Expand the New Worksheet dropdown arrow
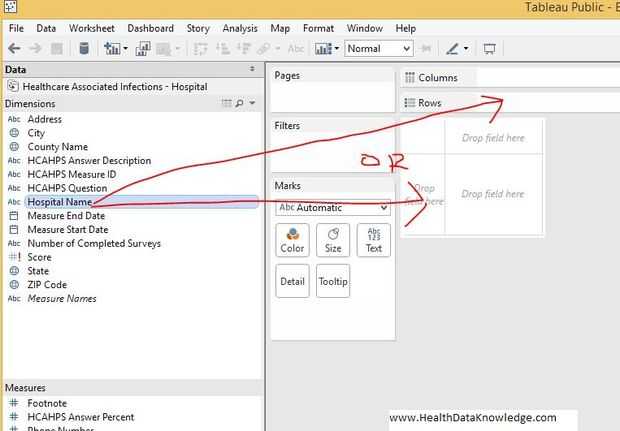The width and height of the screenshot is (620, 431). pos(126,49)
